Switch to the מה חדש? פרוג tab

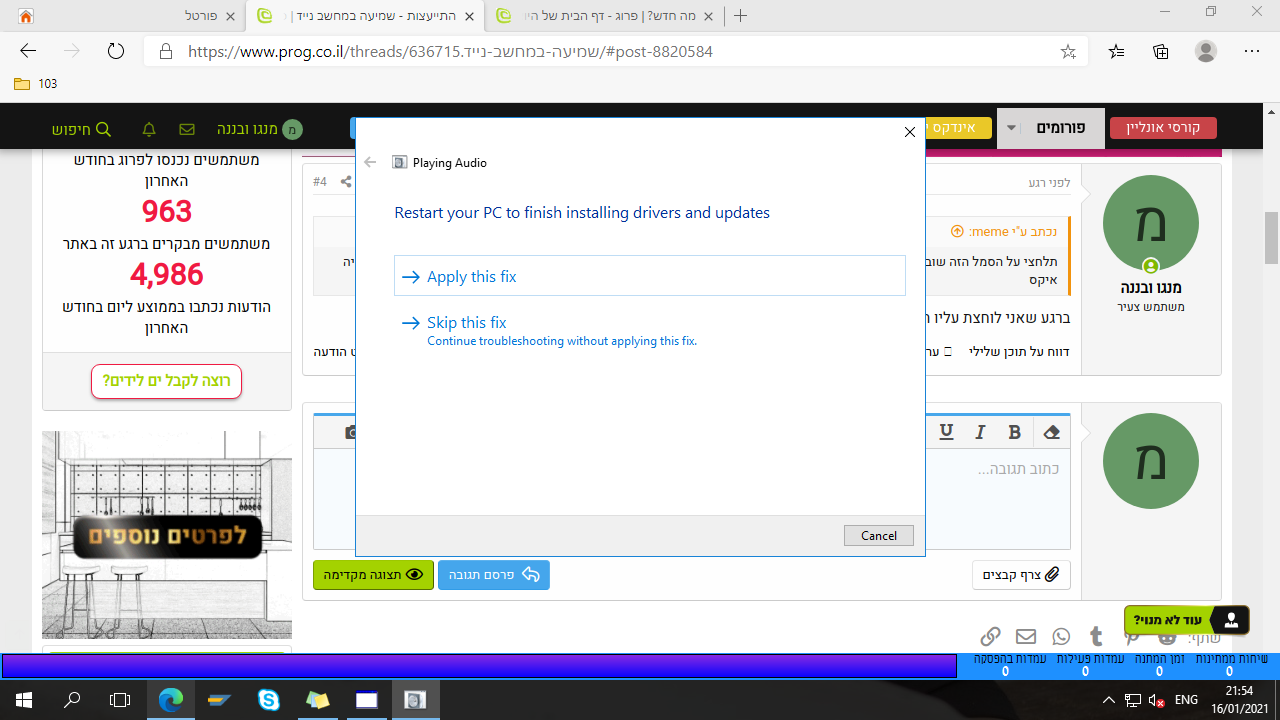606,16
